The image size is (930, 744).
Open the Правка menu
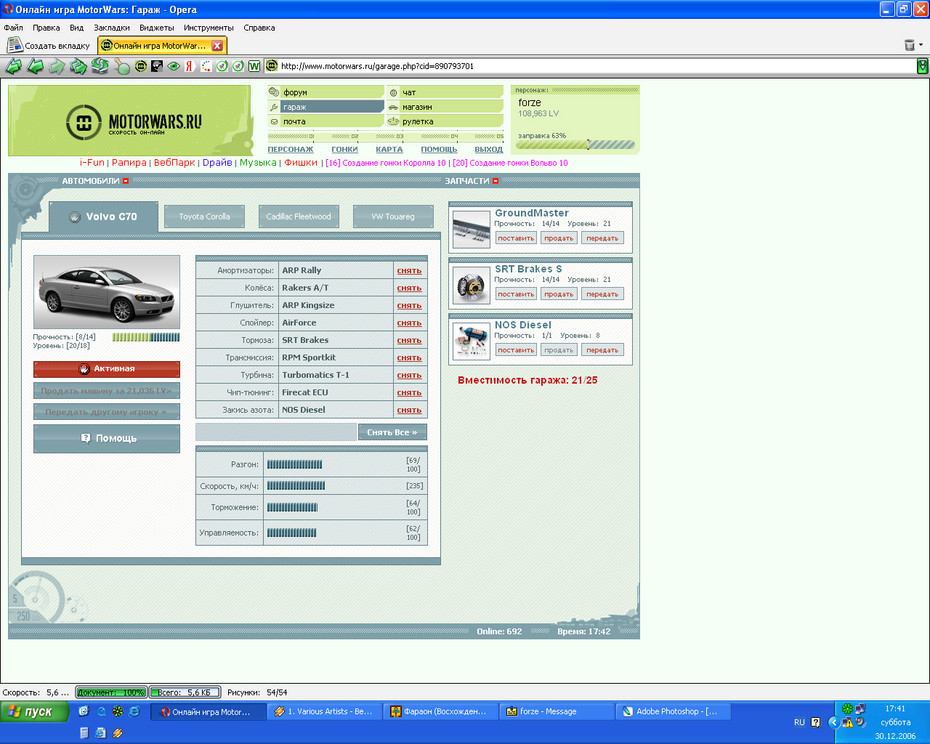click(x=46, y=27)
